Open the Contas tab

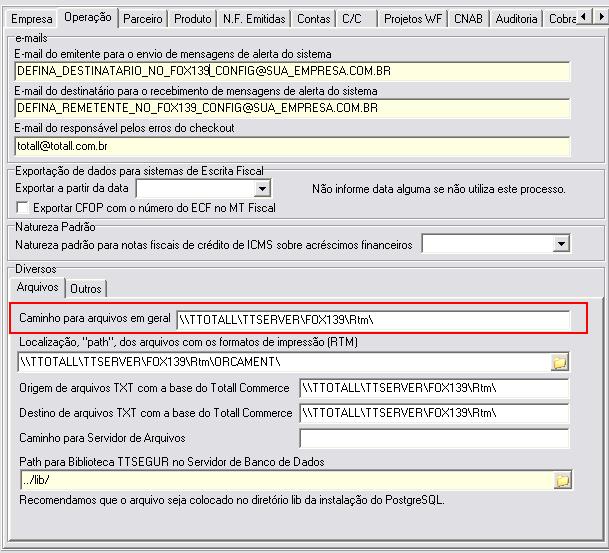click(314, 19)
